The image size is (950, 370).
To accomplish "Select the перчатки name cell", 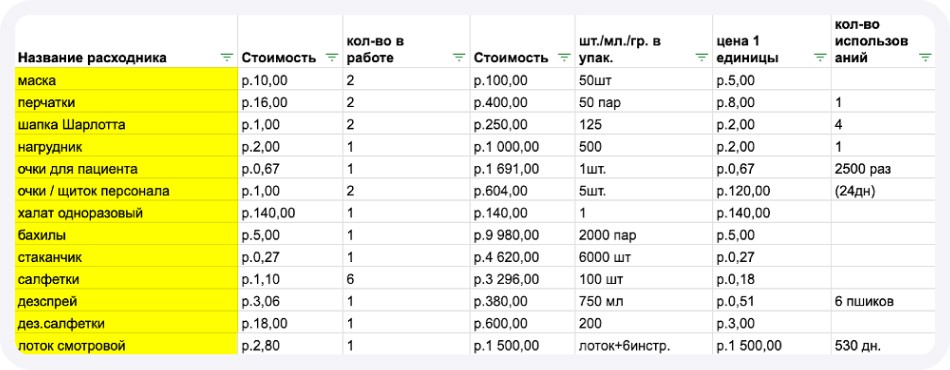I will click(x=126, y=102).
